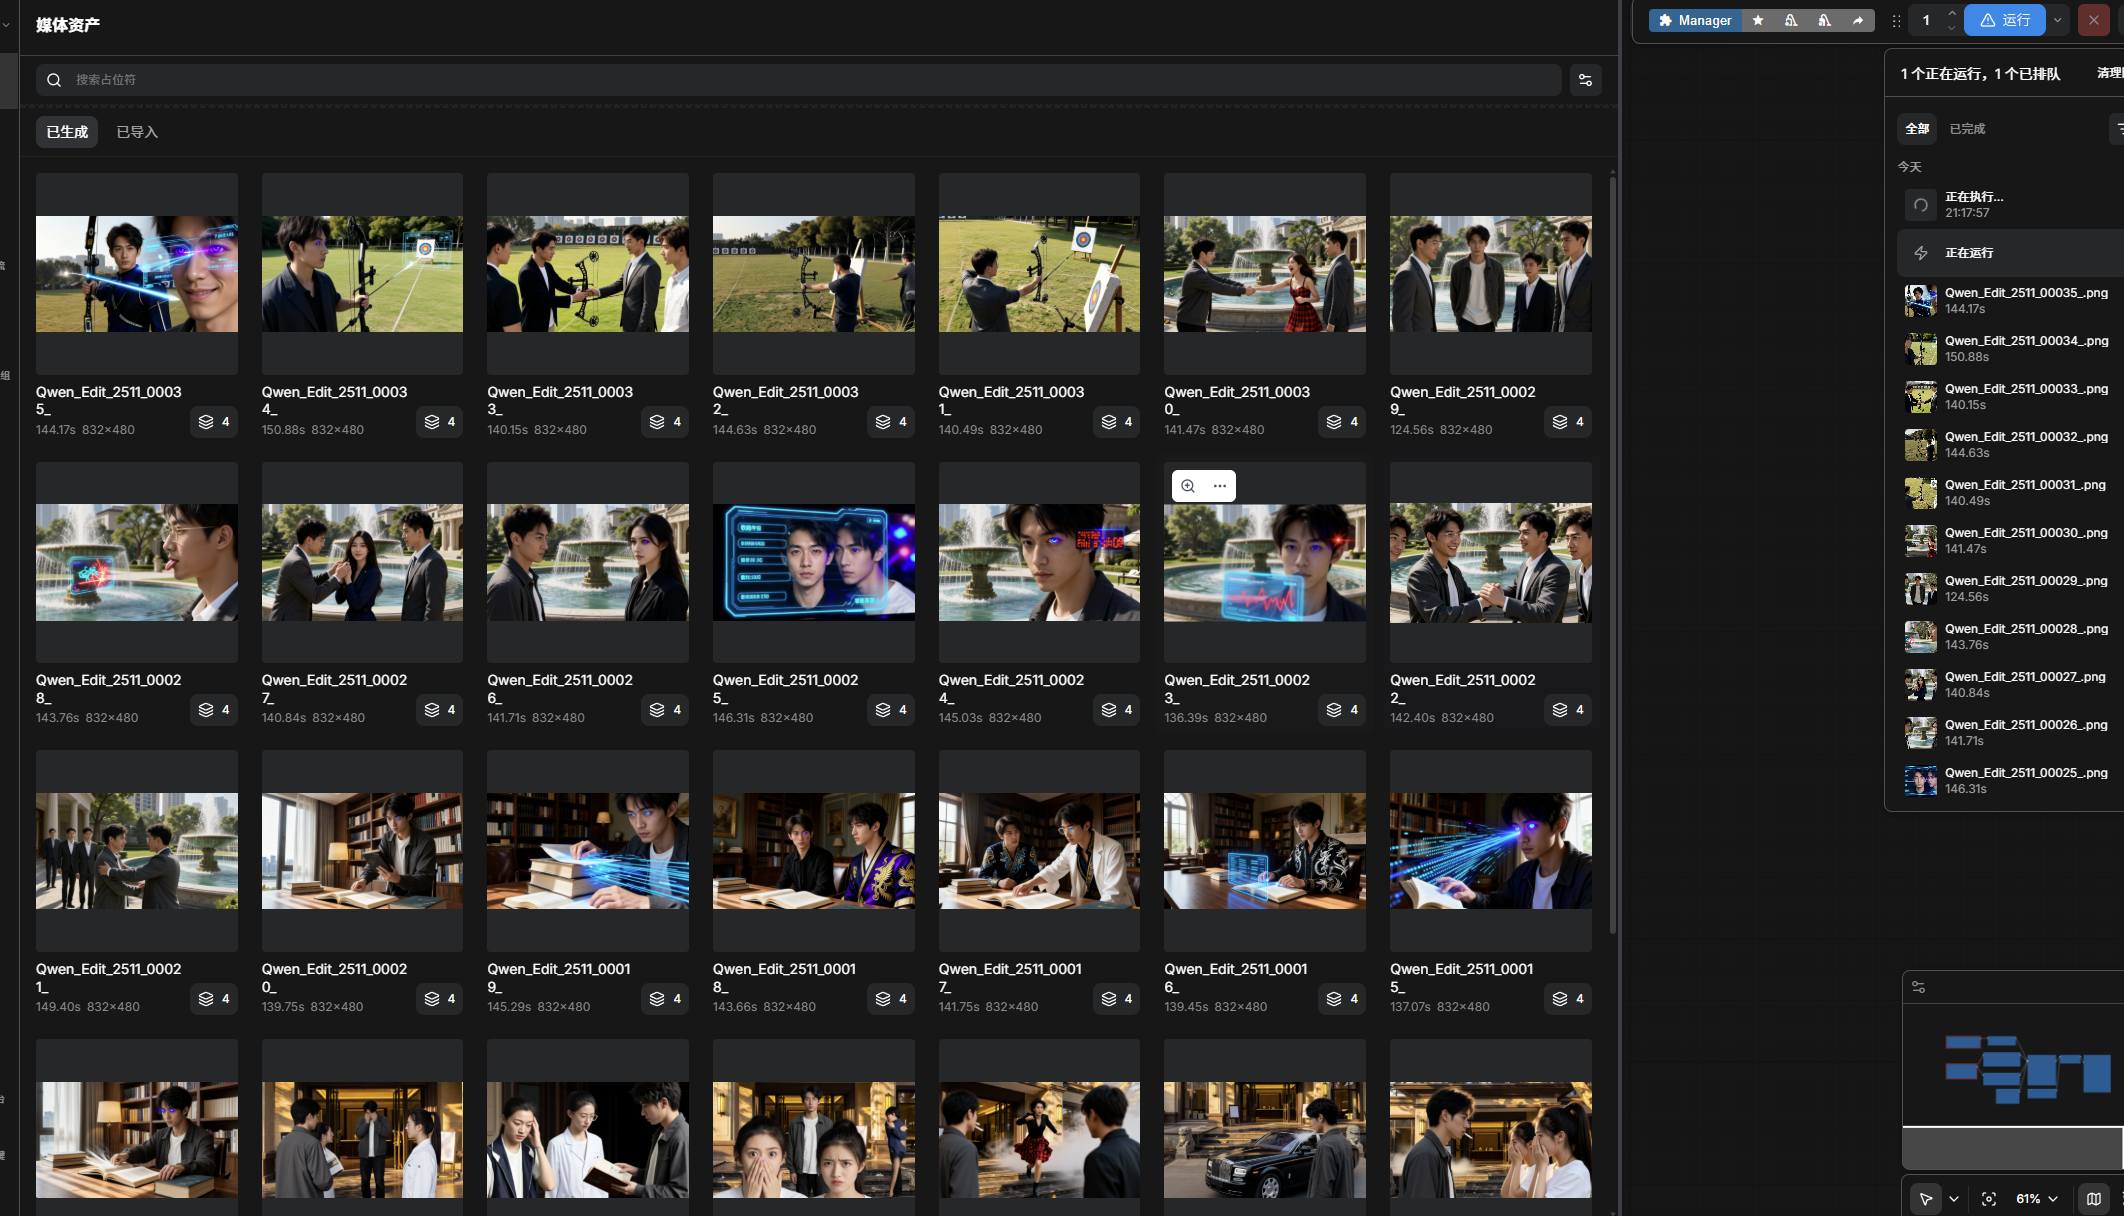Click the 媒体资产 panel title

(68, 25)
